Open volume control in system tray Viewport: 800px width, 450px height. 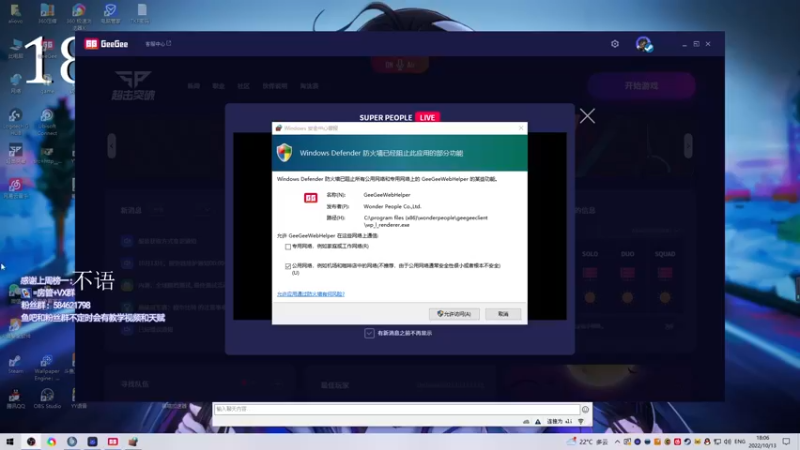click(x=727, y=442)
